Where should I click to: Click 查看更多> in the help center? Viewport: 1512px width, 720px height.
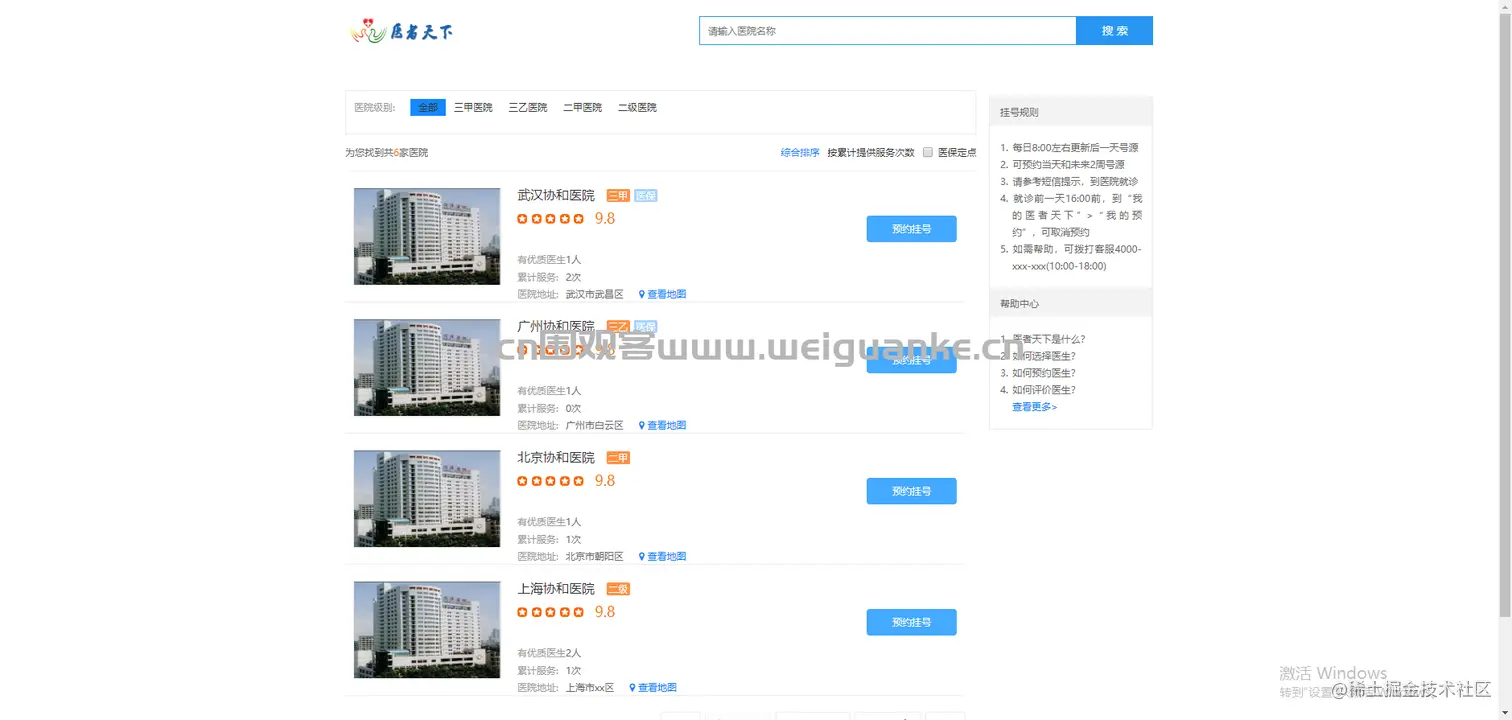click(1034, 407)
